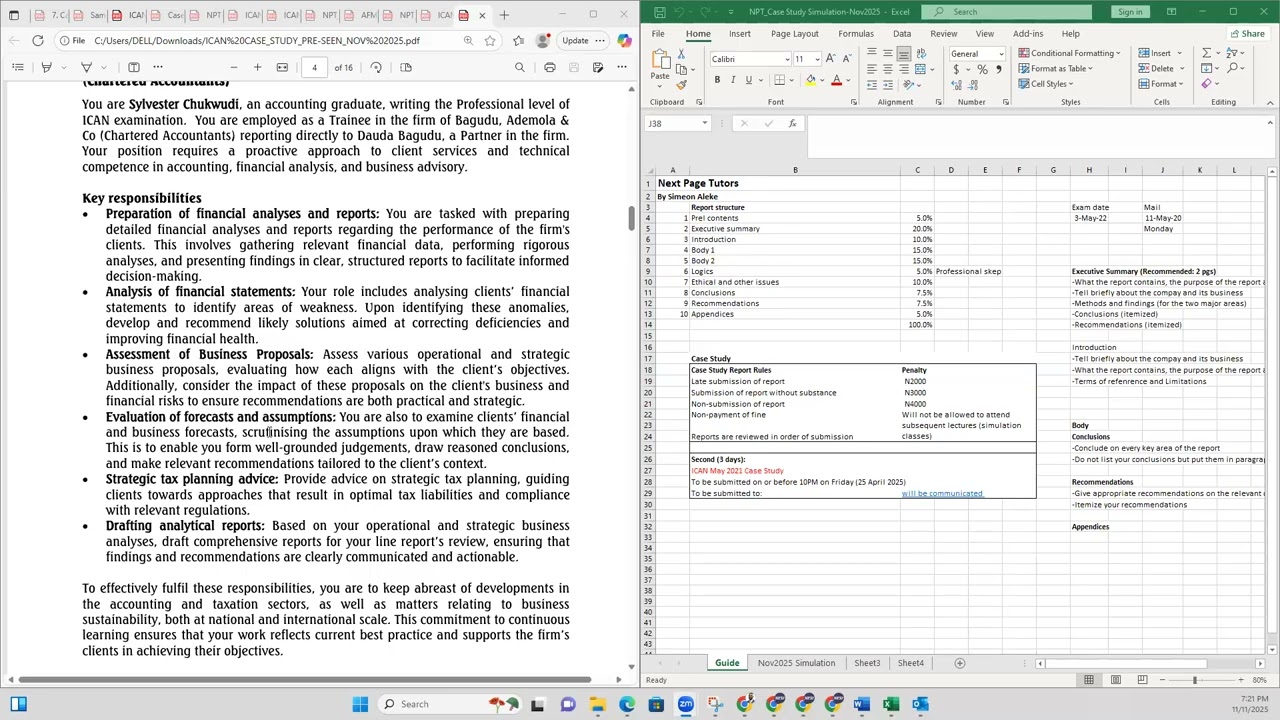
Task: Click the PDF Rotate icon
Action: tap(376, 67)
